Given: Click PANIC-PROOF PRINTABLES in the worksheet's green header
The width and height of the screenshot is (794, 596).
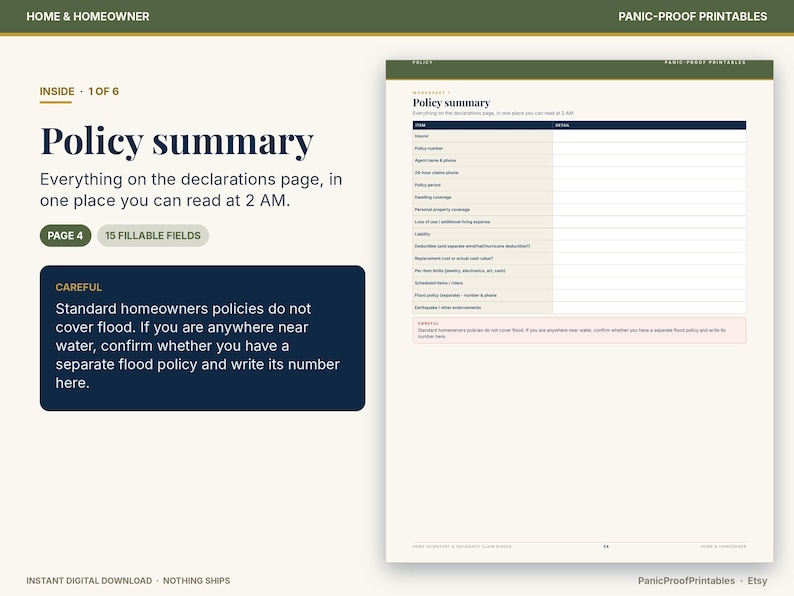Looking at the screenshot, I should pyautogui.click(x=705, y=62).
